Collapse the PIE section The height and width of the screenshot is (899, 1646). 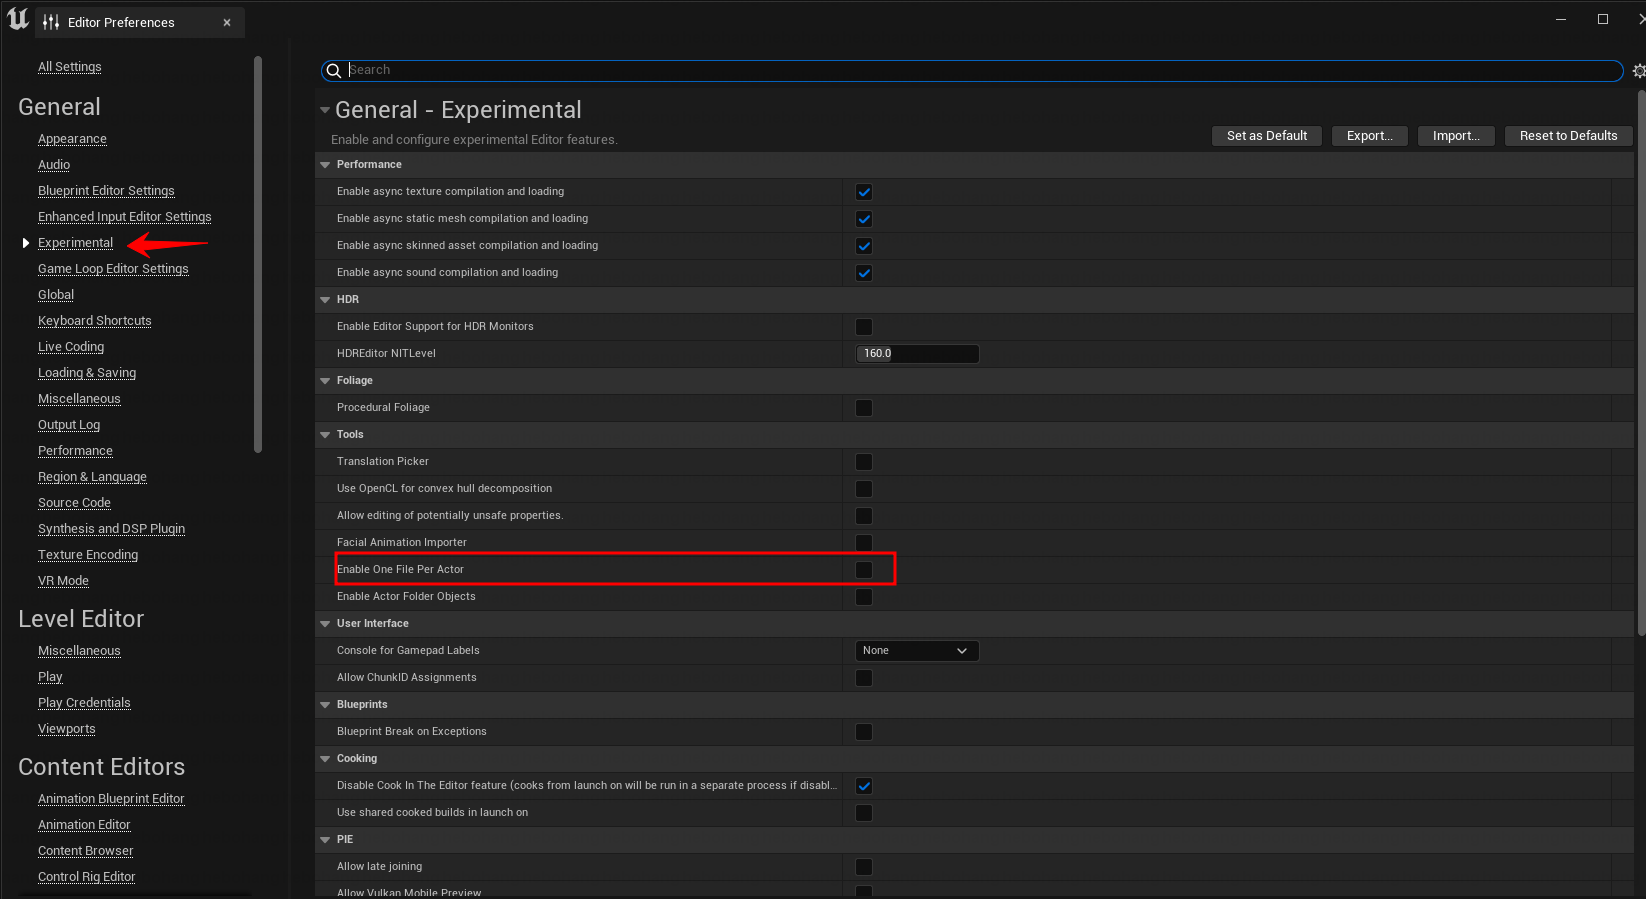pos(325,840)
